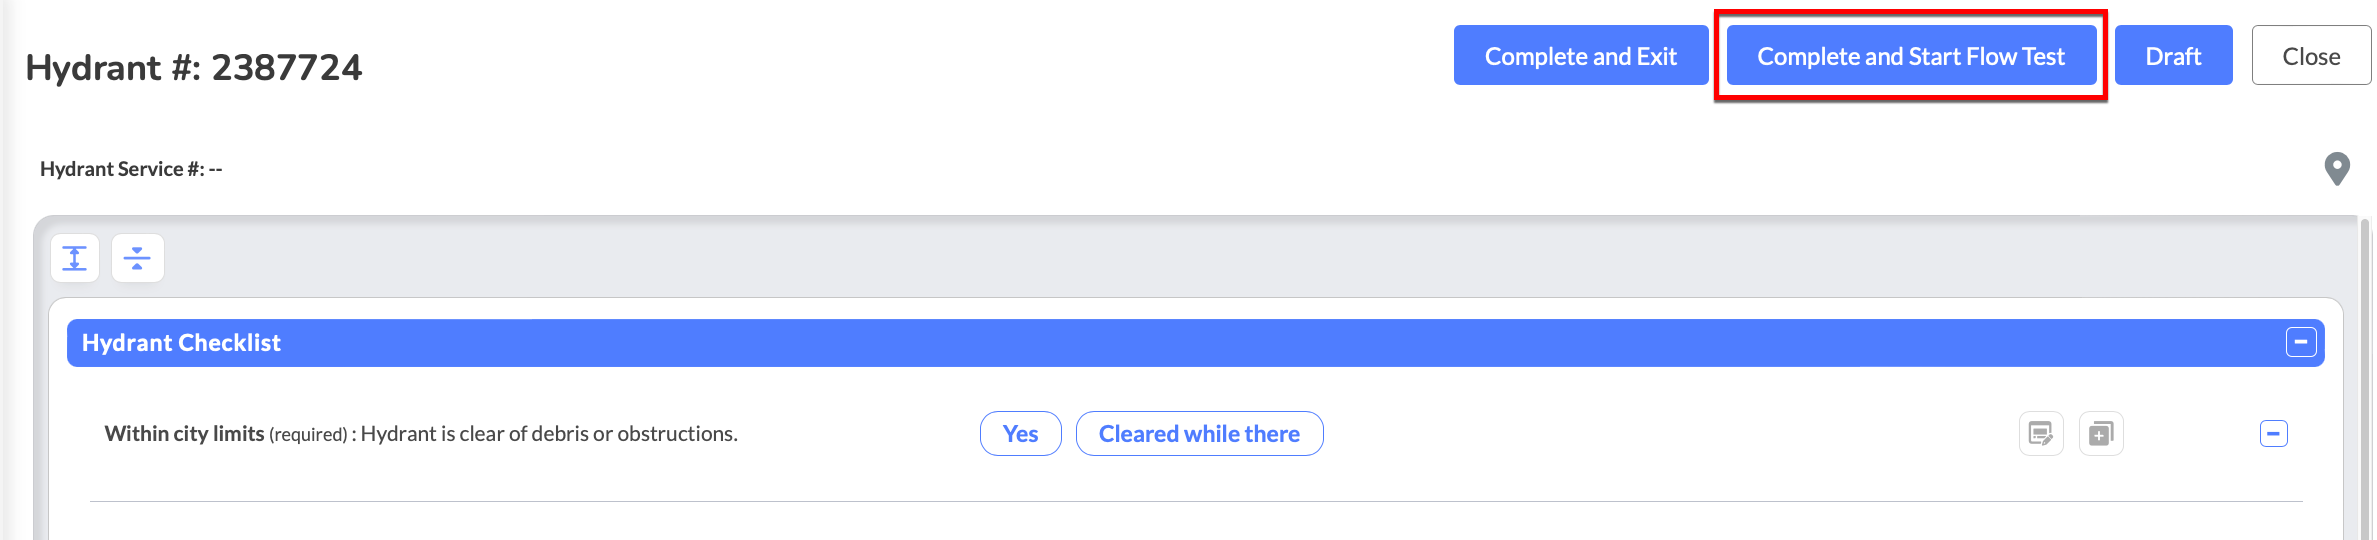Collapse the Within city limits row
This screenshot has width=2377, height=540.
point(2273,434)
